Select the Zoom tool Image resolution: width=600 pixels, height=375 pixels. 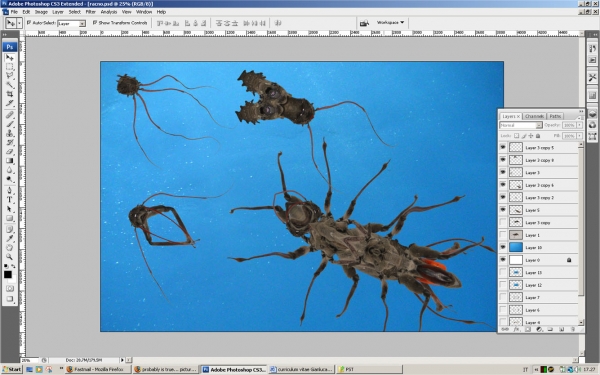(x=10, y=257)
